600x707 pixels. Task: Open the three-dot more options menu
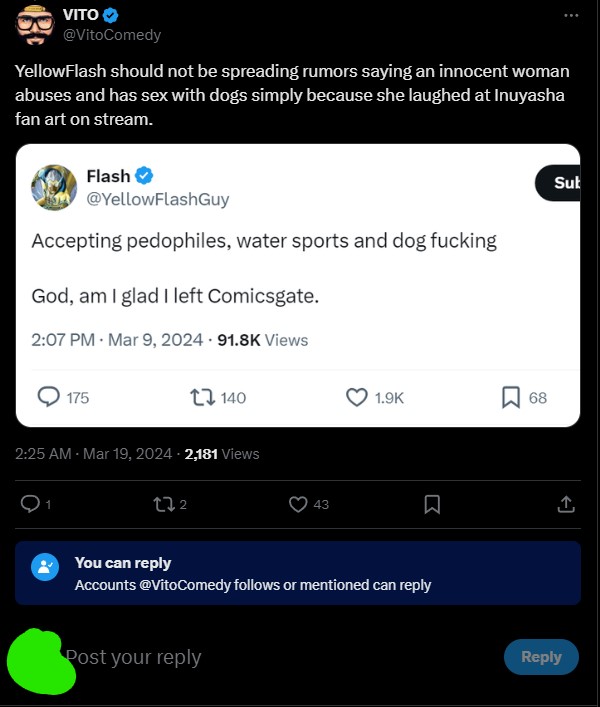tap(571, 15)
